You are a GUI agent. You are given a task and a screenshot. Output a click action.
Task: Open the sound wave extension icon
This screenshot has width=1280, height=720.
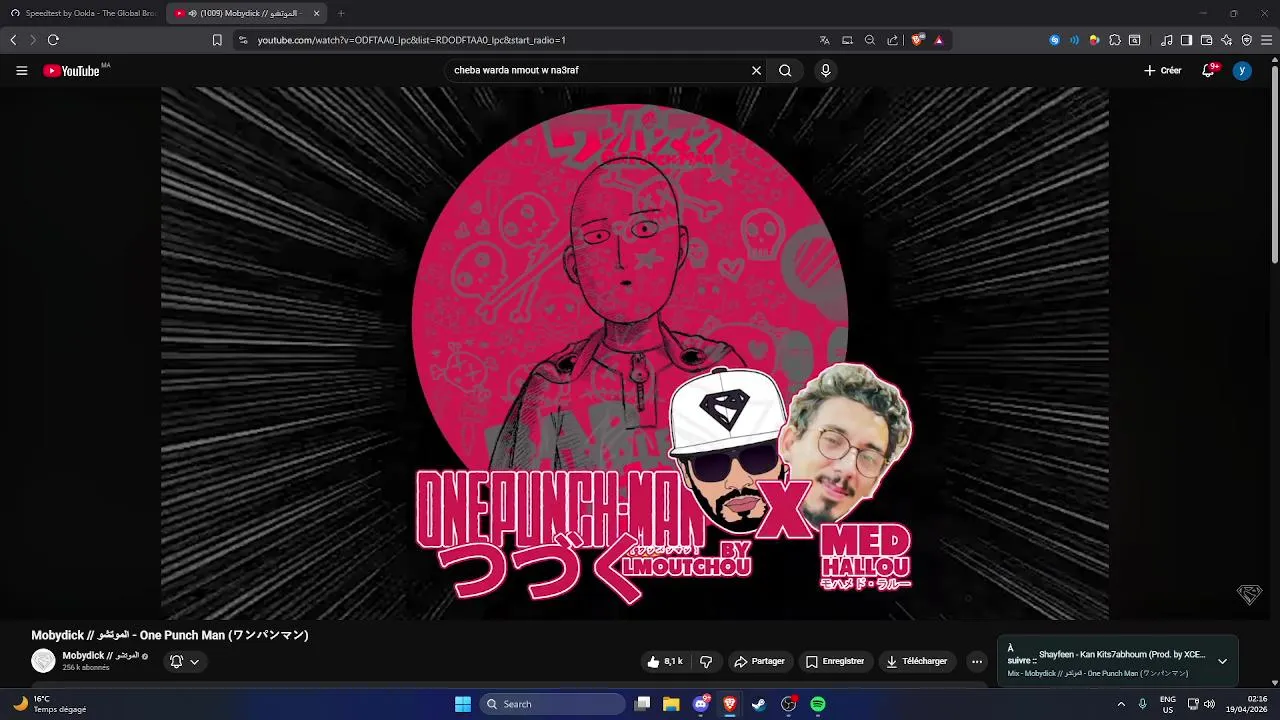pyautogui.click(x=1074, y=40)
